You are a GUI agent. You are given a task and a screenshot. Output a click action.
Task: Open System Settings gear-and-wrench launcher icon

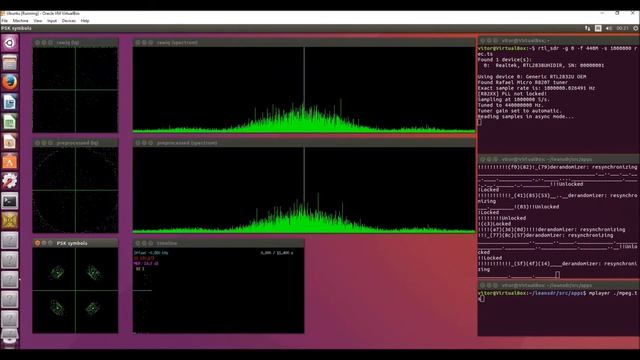pos(9,181)
